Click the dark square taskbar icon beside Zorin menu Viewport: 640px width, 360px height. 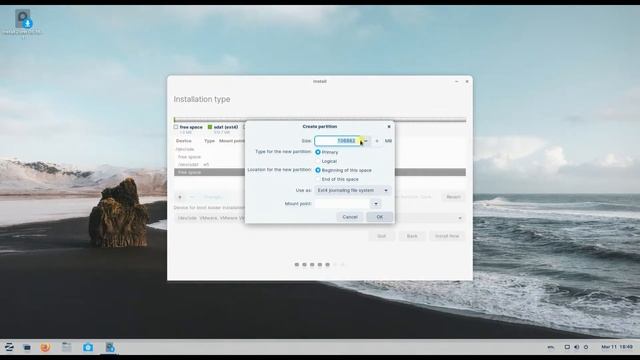27,347
